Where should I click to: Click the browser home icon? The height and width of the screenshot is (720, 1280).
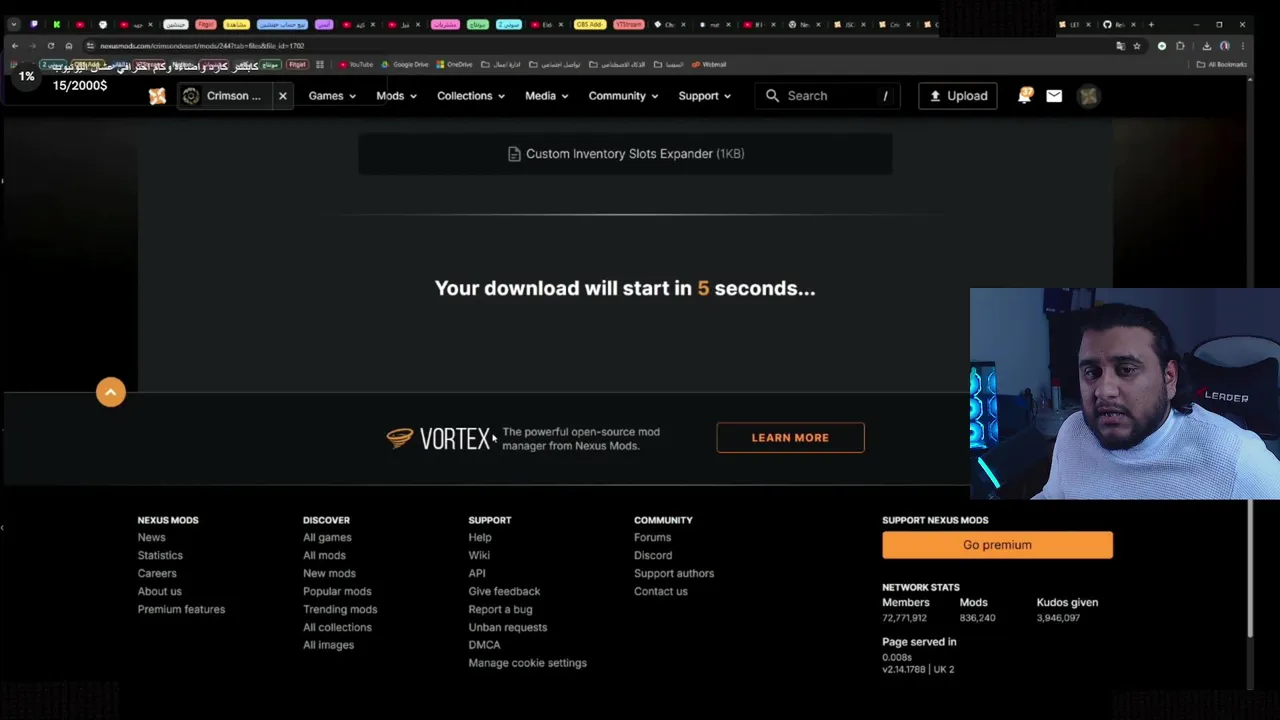point(68,46)
